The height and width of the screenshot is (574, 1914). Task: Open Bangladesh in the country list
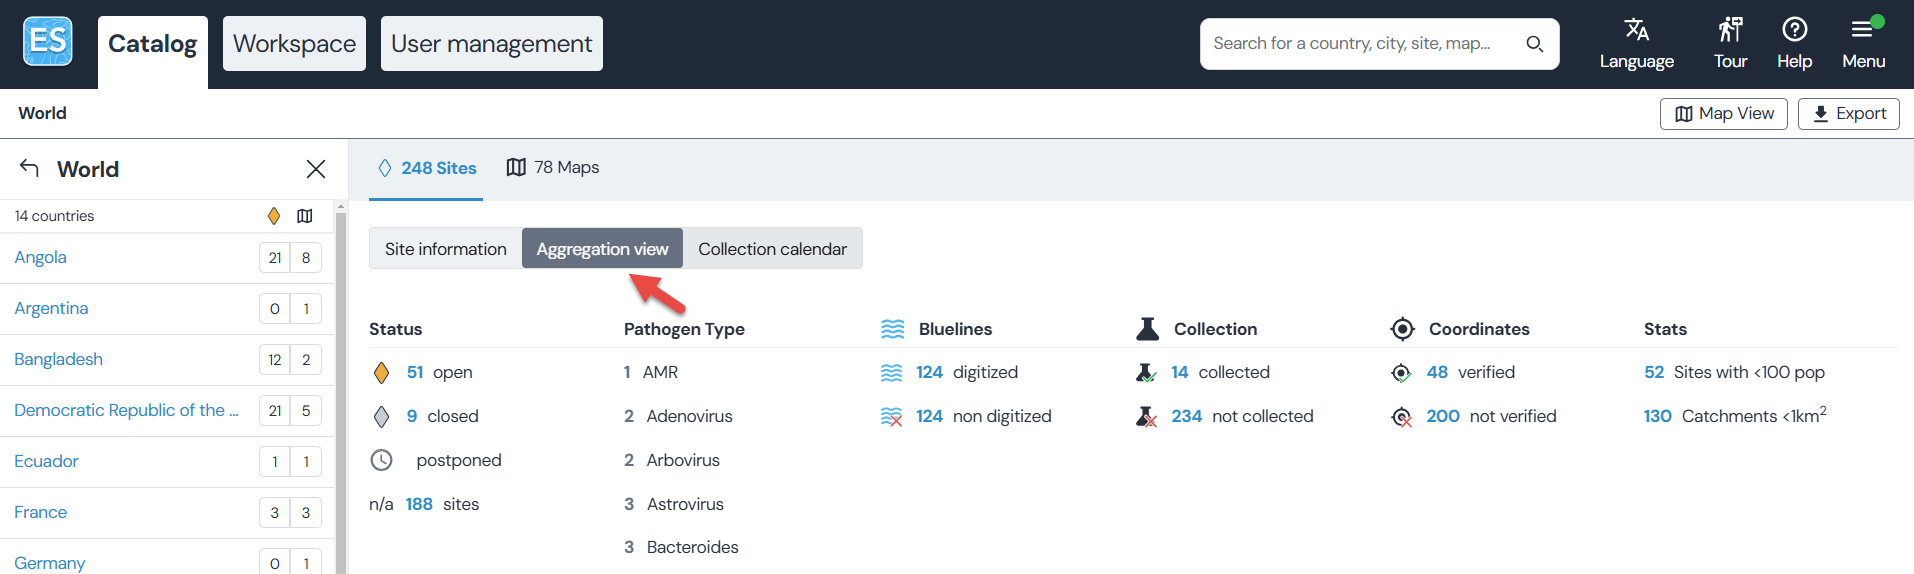point(58,359)
